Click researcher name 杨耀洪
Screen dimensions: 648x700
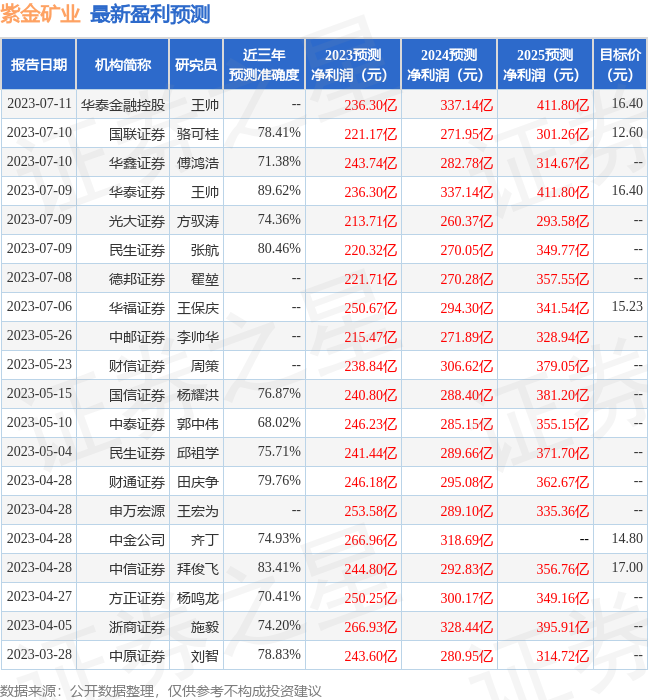pyautogui.click(x=198, y=395)
